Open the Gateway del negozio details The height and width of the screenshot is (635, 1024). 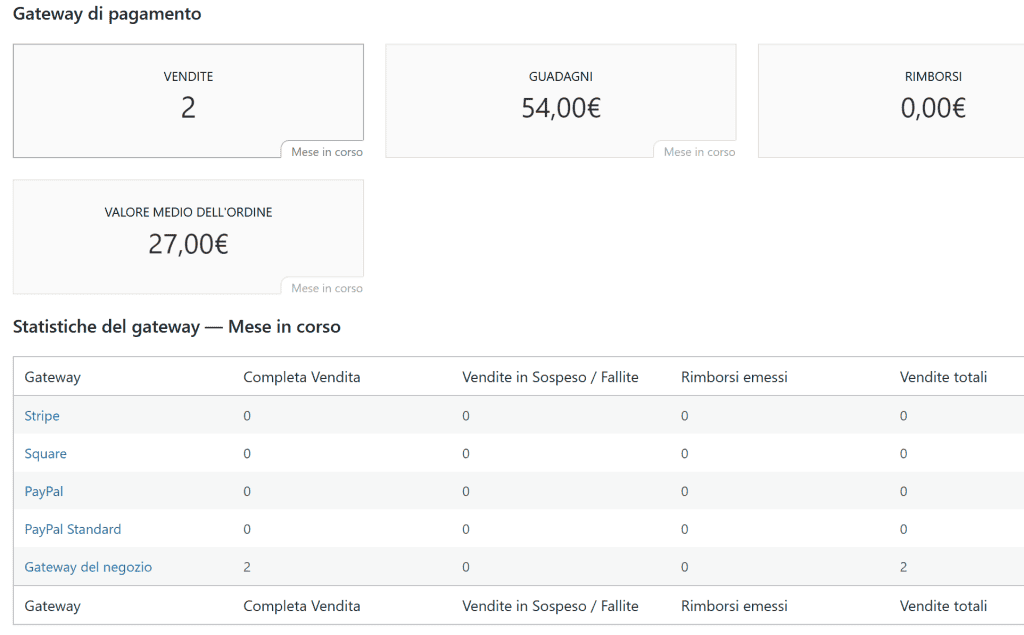(x=88, y=566)
